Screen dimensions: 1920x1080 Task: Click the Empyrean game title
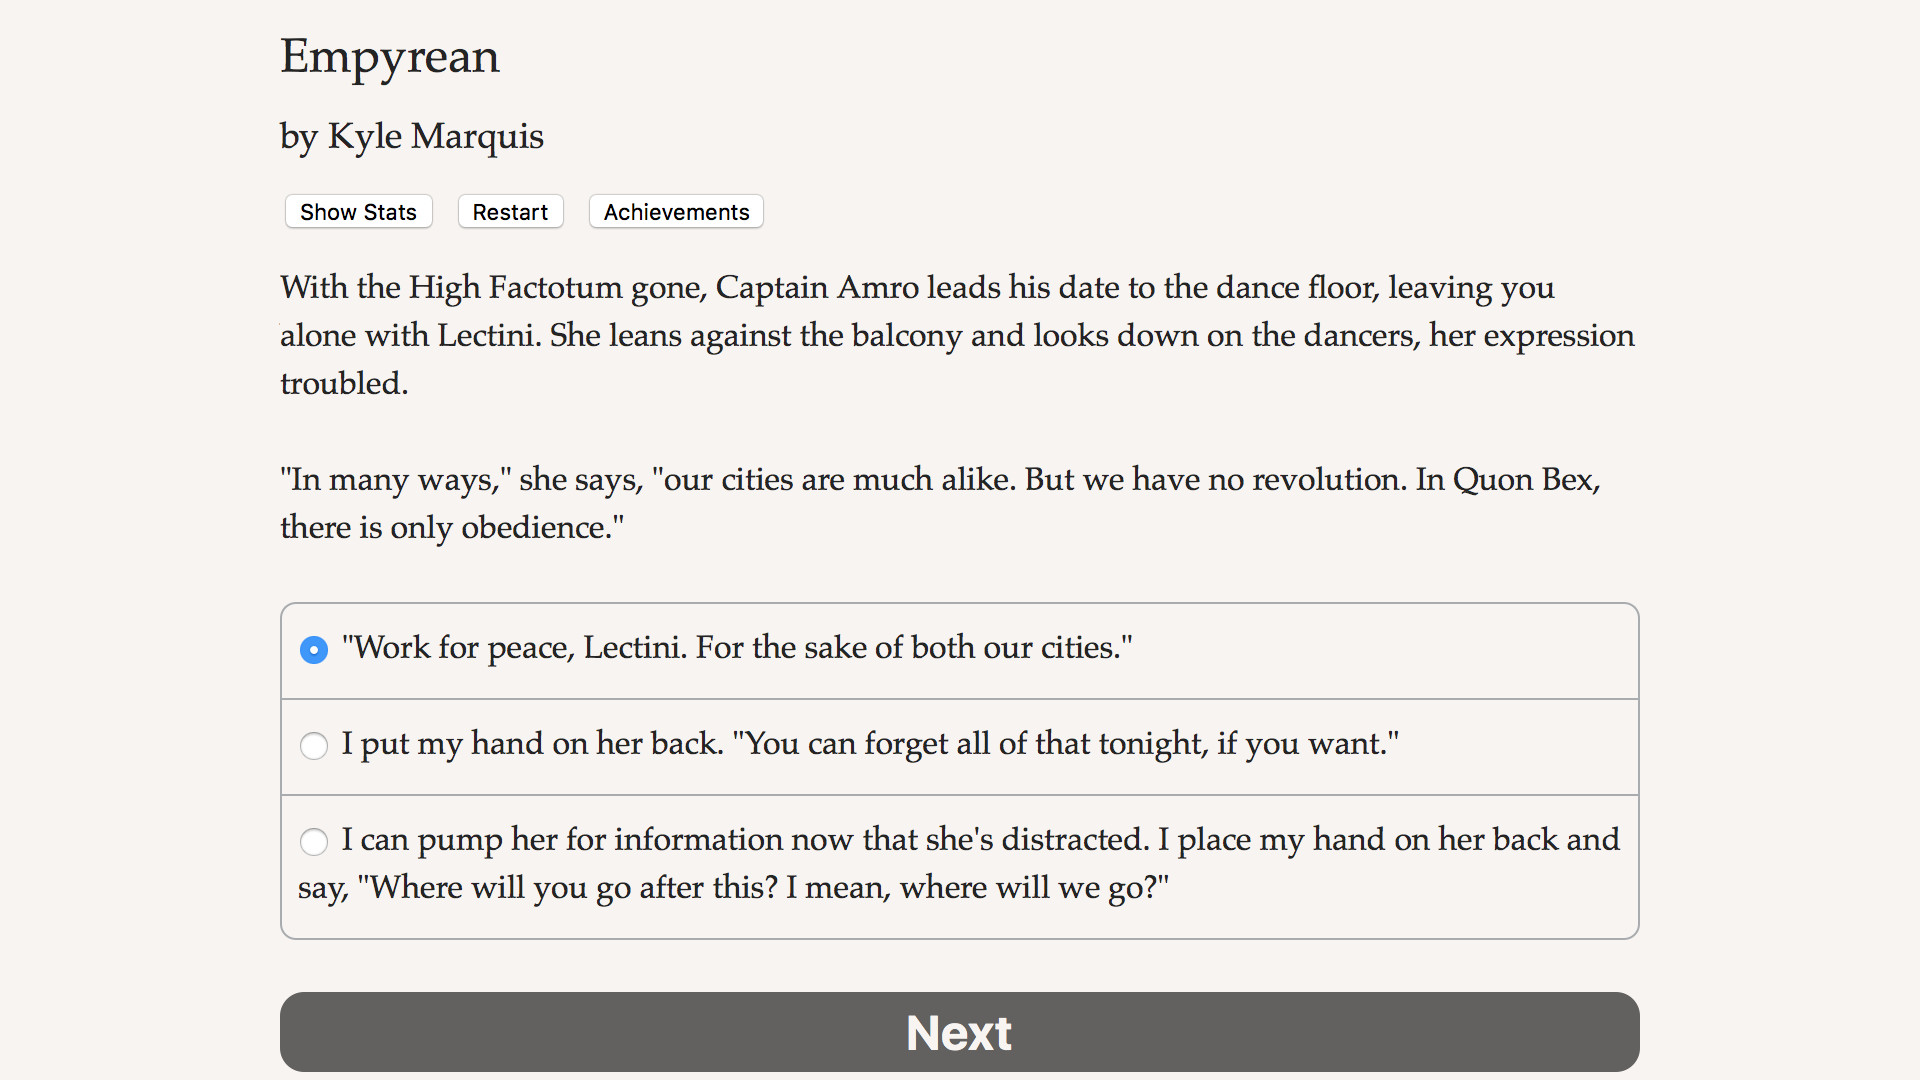389,56
